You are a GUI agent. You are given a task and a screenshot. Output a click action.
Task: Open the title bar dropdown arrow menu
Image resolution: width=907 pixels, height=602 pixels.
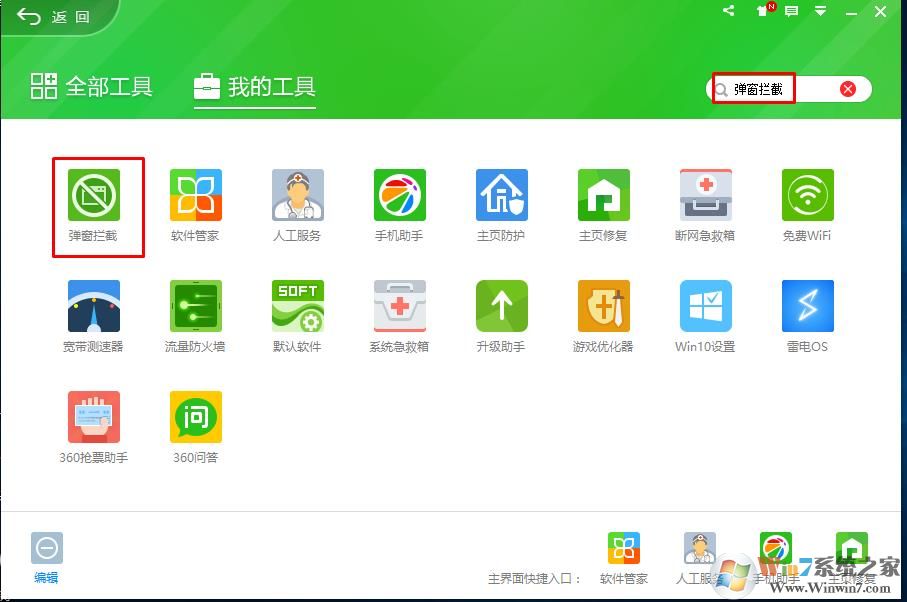(820, 11)
